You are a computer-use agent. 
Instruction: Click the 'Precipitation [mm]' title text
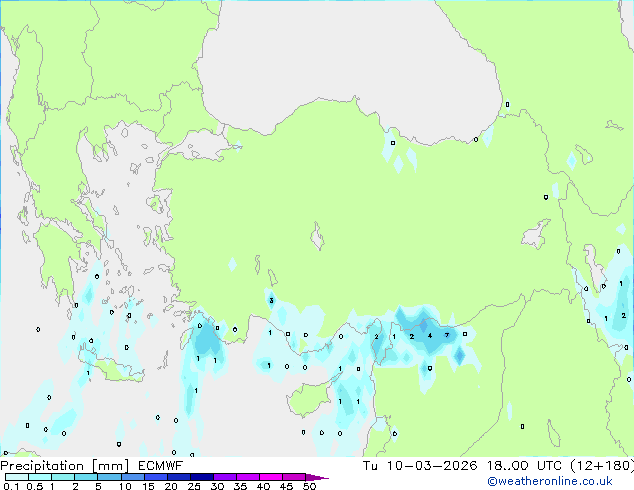pos(65,466)
